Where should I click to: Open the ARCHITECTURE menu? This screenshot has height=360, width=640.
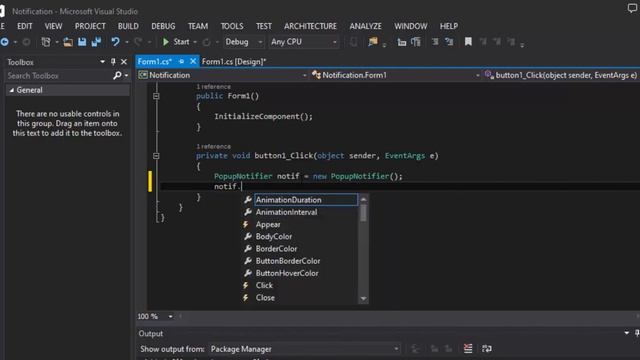click(310, 26)
